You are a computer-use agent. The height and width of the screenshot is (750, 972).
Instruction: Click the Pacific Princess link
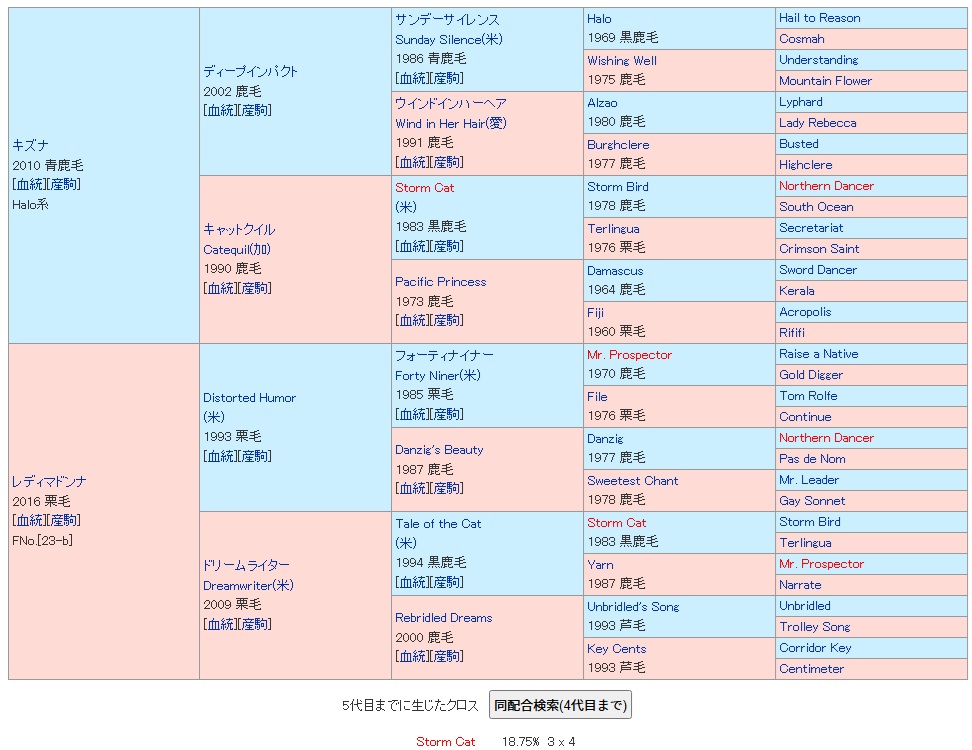point(441,281)
